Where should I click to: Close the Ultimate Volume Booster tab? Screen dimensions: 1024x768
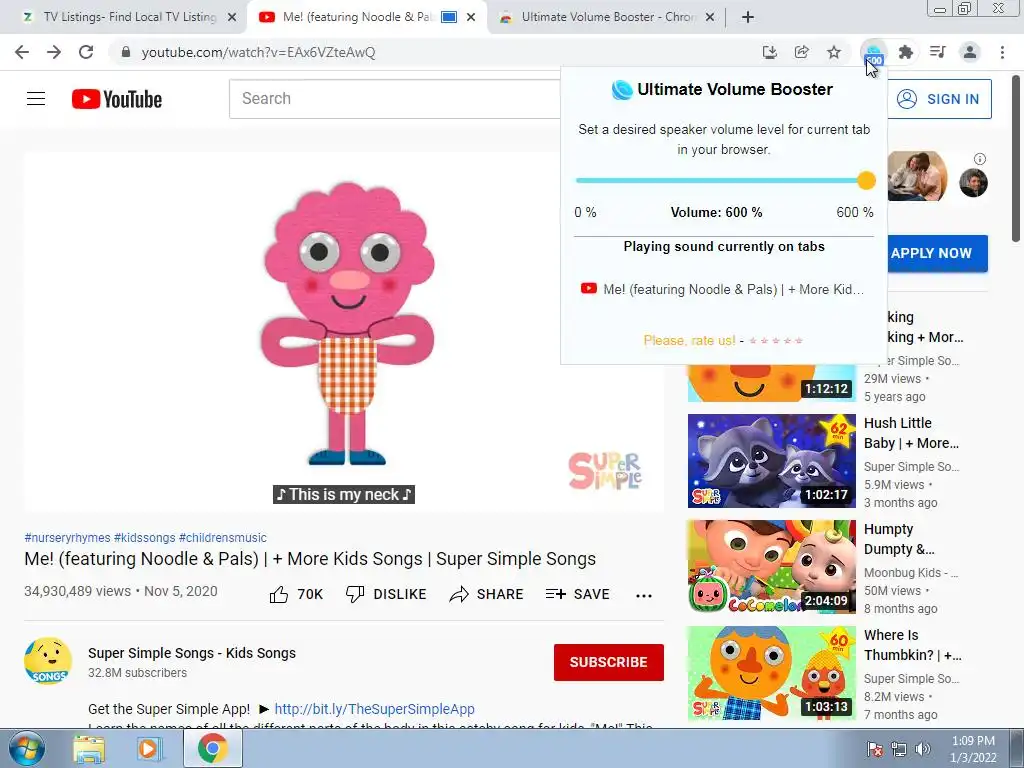pos(711,18)
